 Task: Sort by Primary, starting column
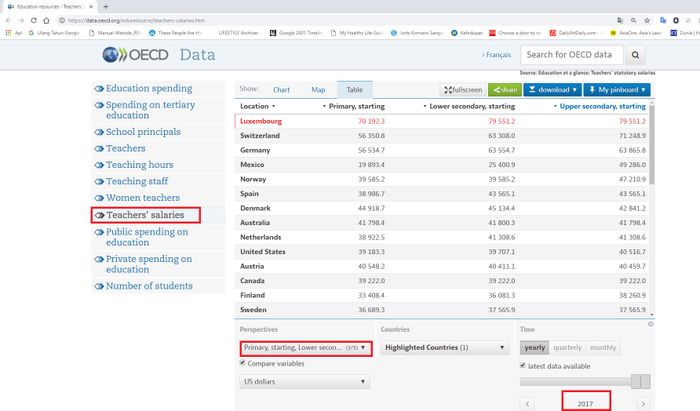tap(354, 106)
